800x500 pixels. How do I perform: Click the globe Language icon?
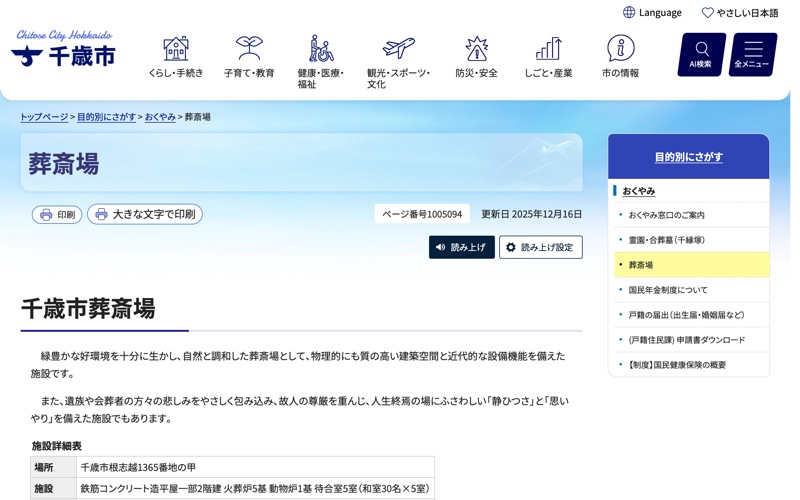[x=629, y=12]
